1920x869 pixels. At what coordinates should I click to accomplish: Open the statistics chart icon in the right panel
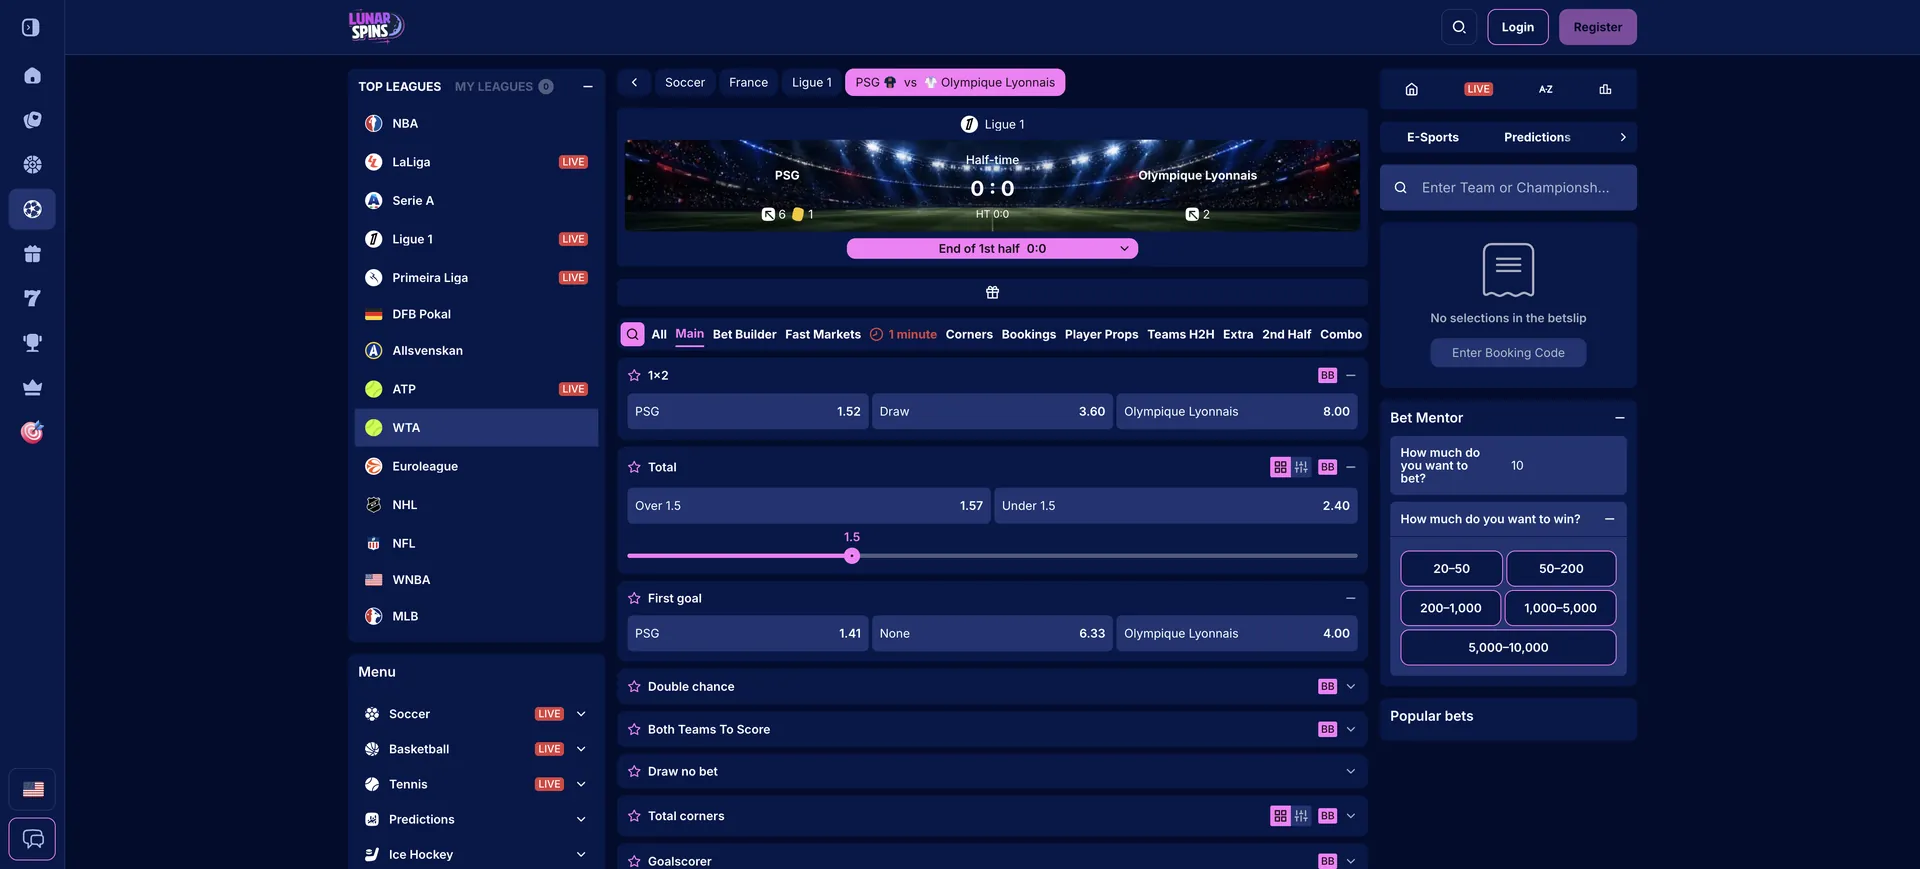pos(1605,89)
